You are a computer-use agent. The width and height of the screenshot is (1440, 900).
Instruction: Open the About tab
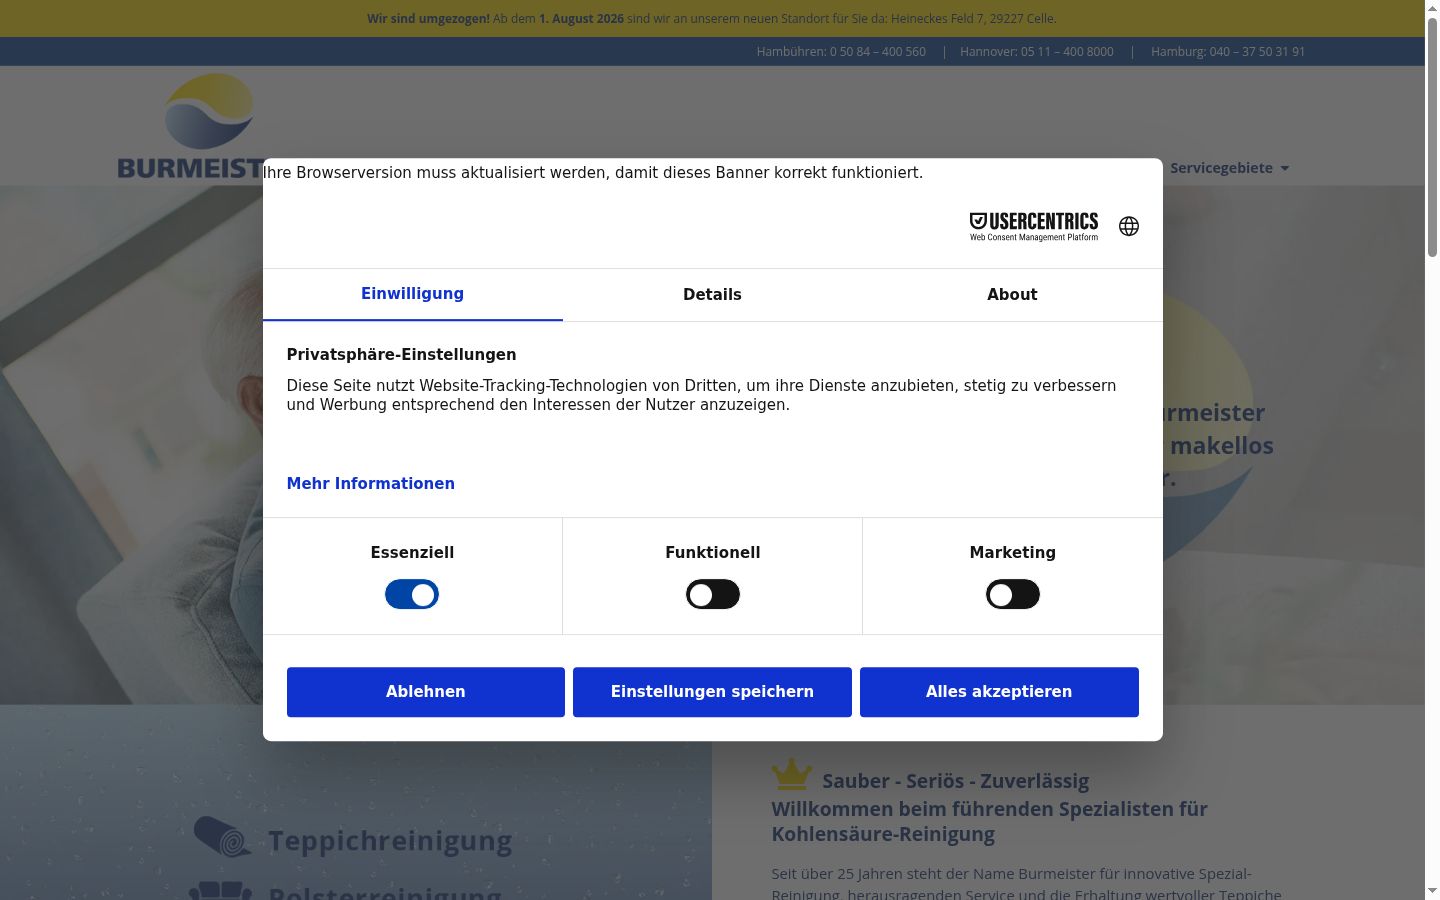point(1013,294)
